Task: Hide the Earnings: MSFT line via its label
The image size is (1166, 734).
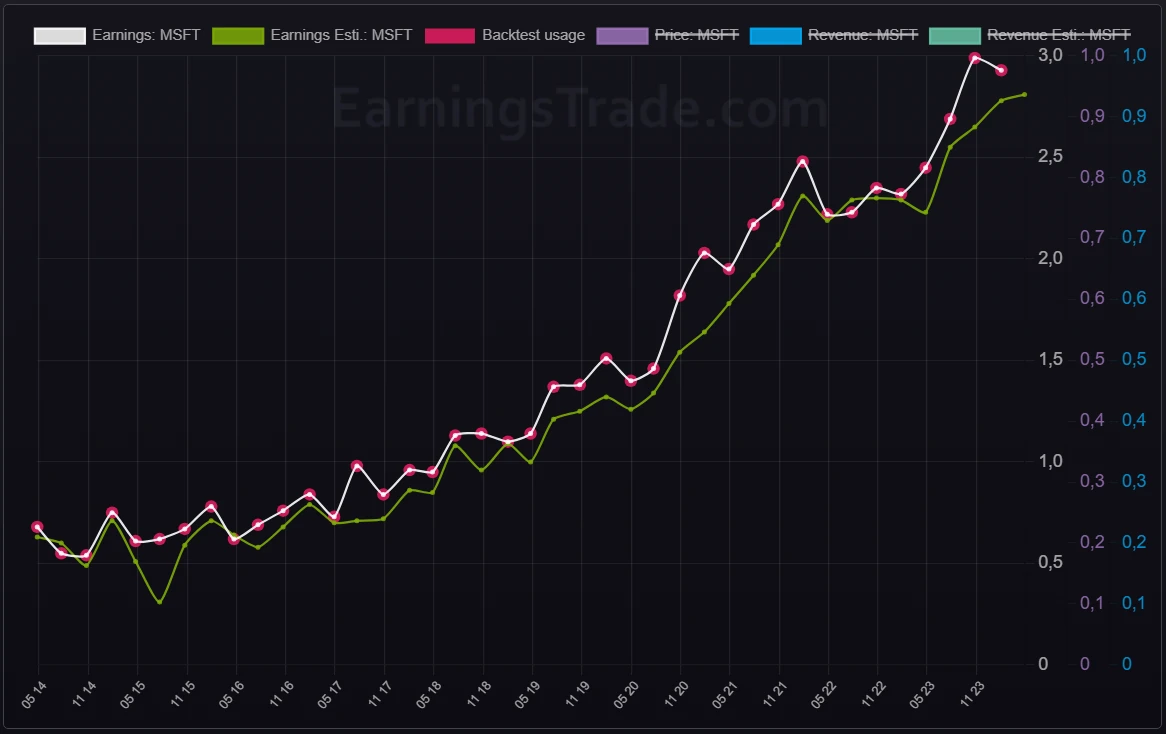Action: (x=146, y=35)
